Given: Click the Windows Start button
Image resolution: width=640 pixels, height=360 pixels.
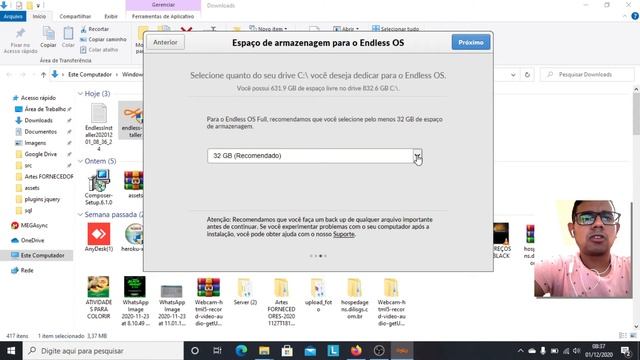Looking at the screenshot, I should coord(11,351).
